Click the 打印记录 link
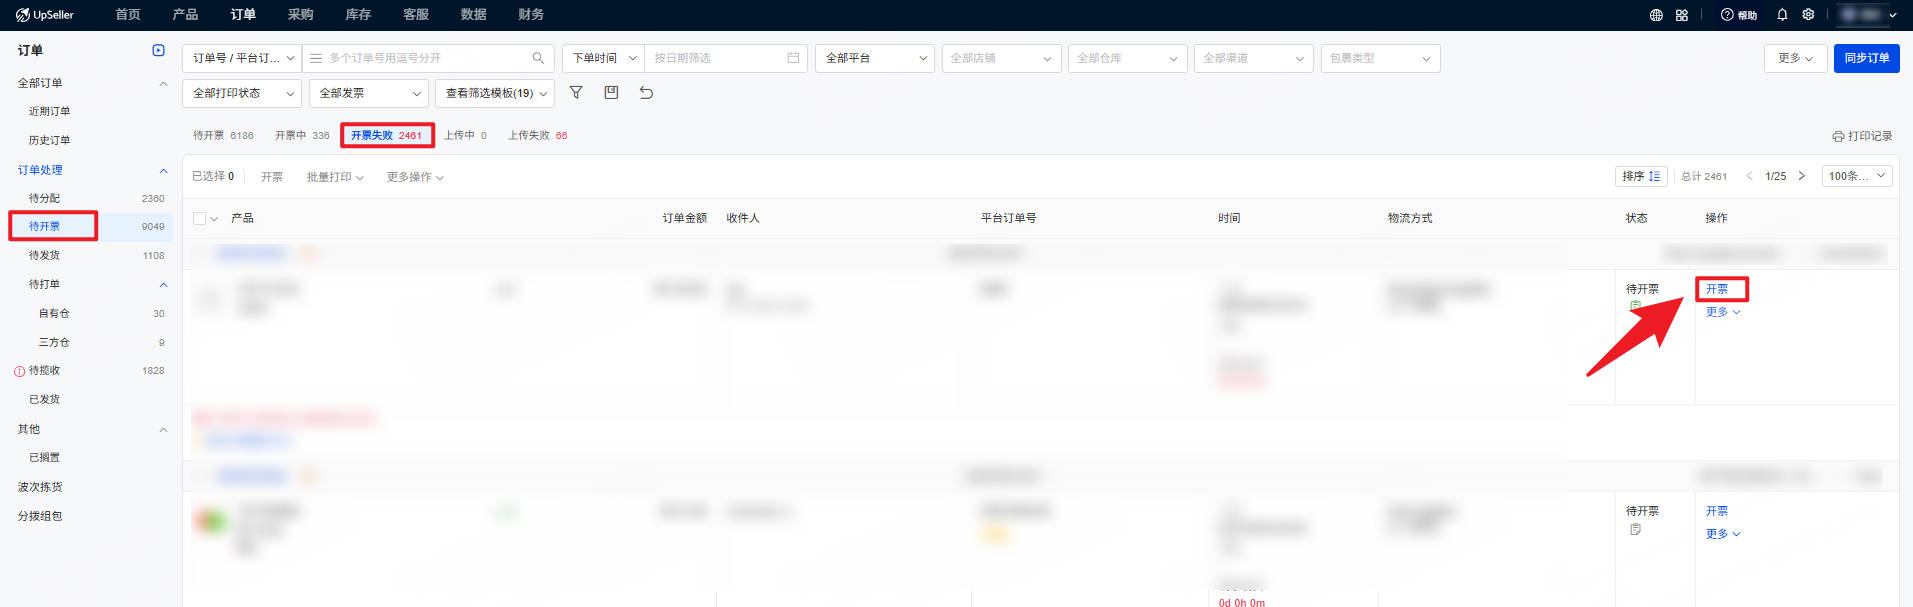This screenshot has height=607, width=1913. click(1862, 136)
